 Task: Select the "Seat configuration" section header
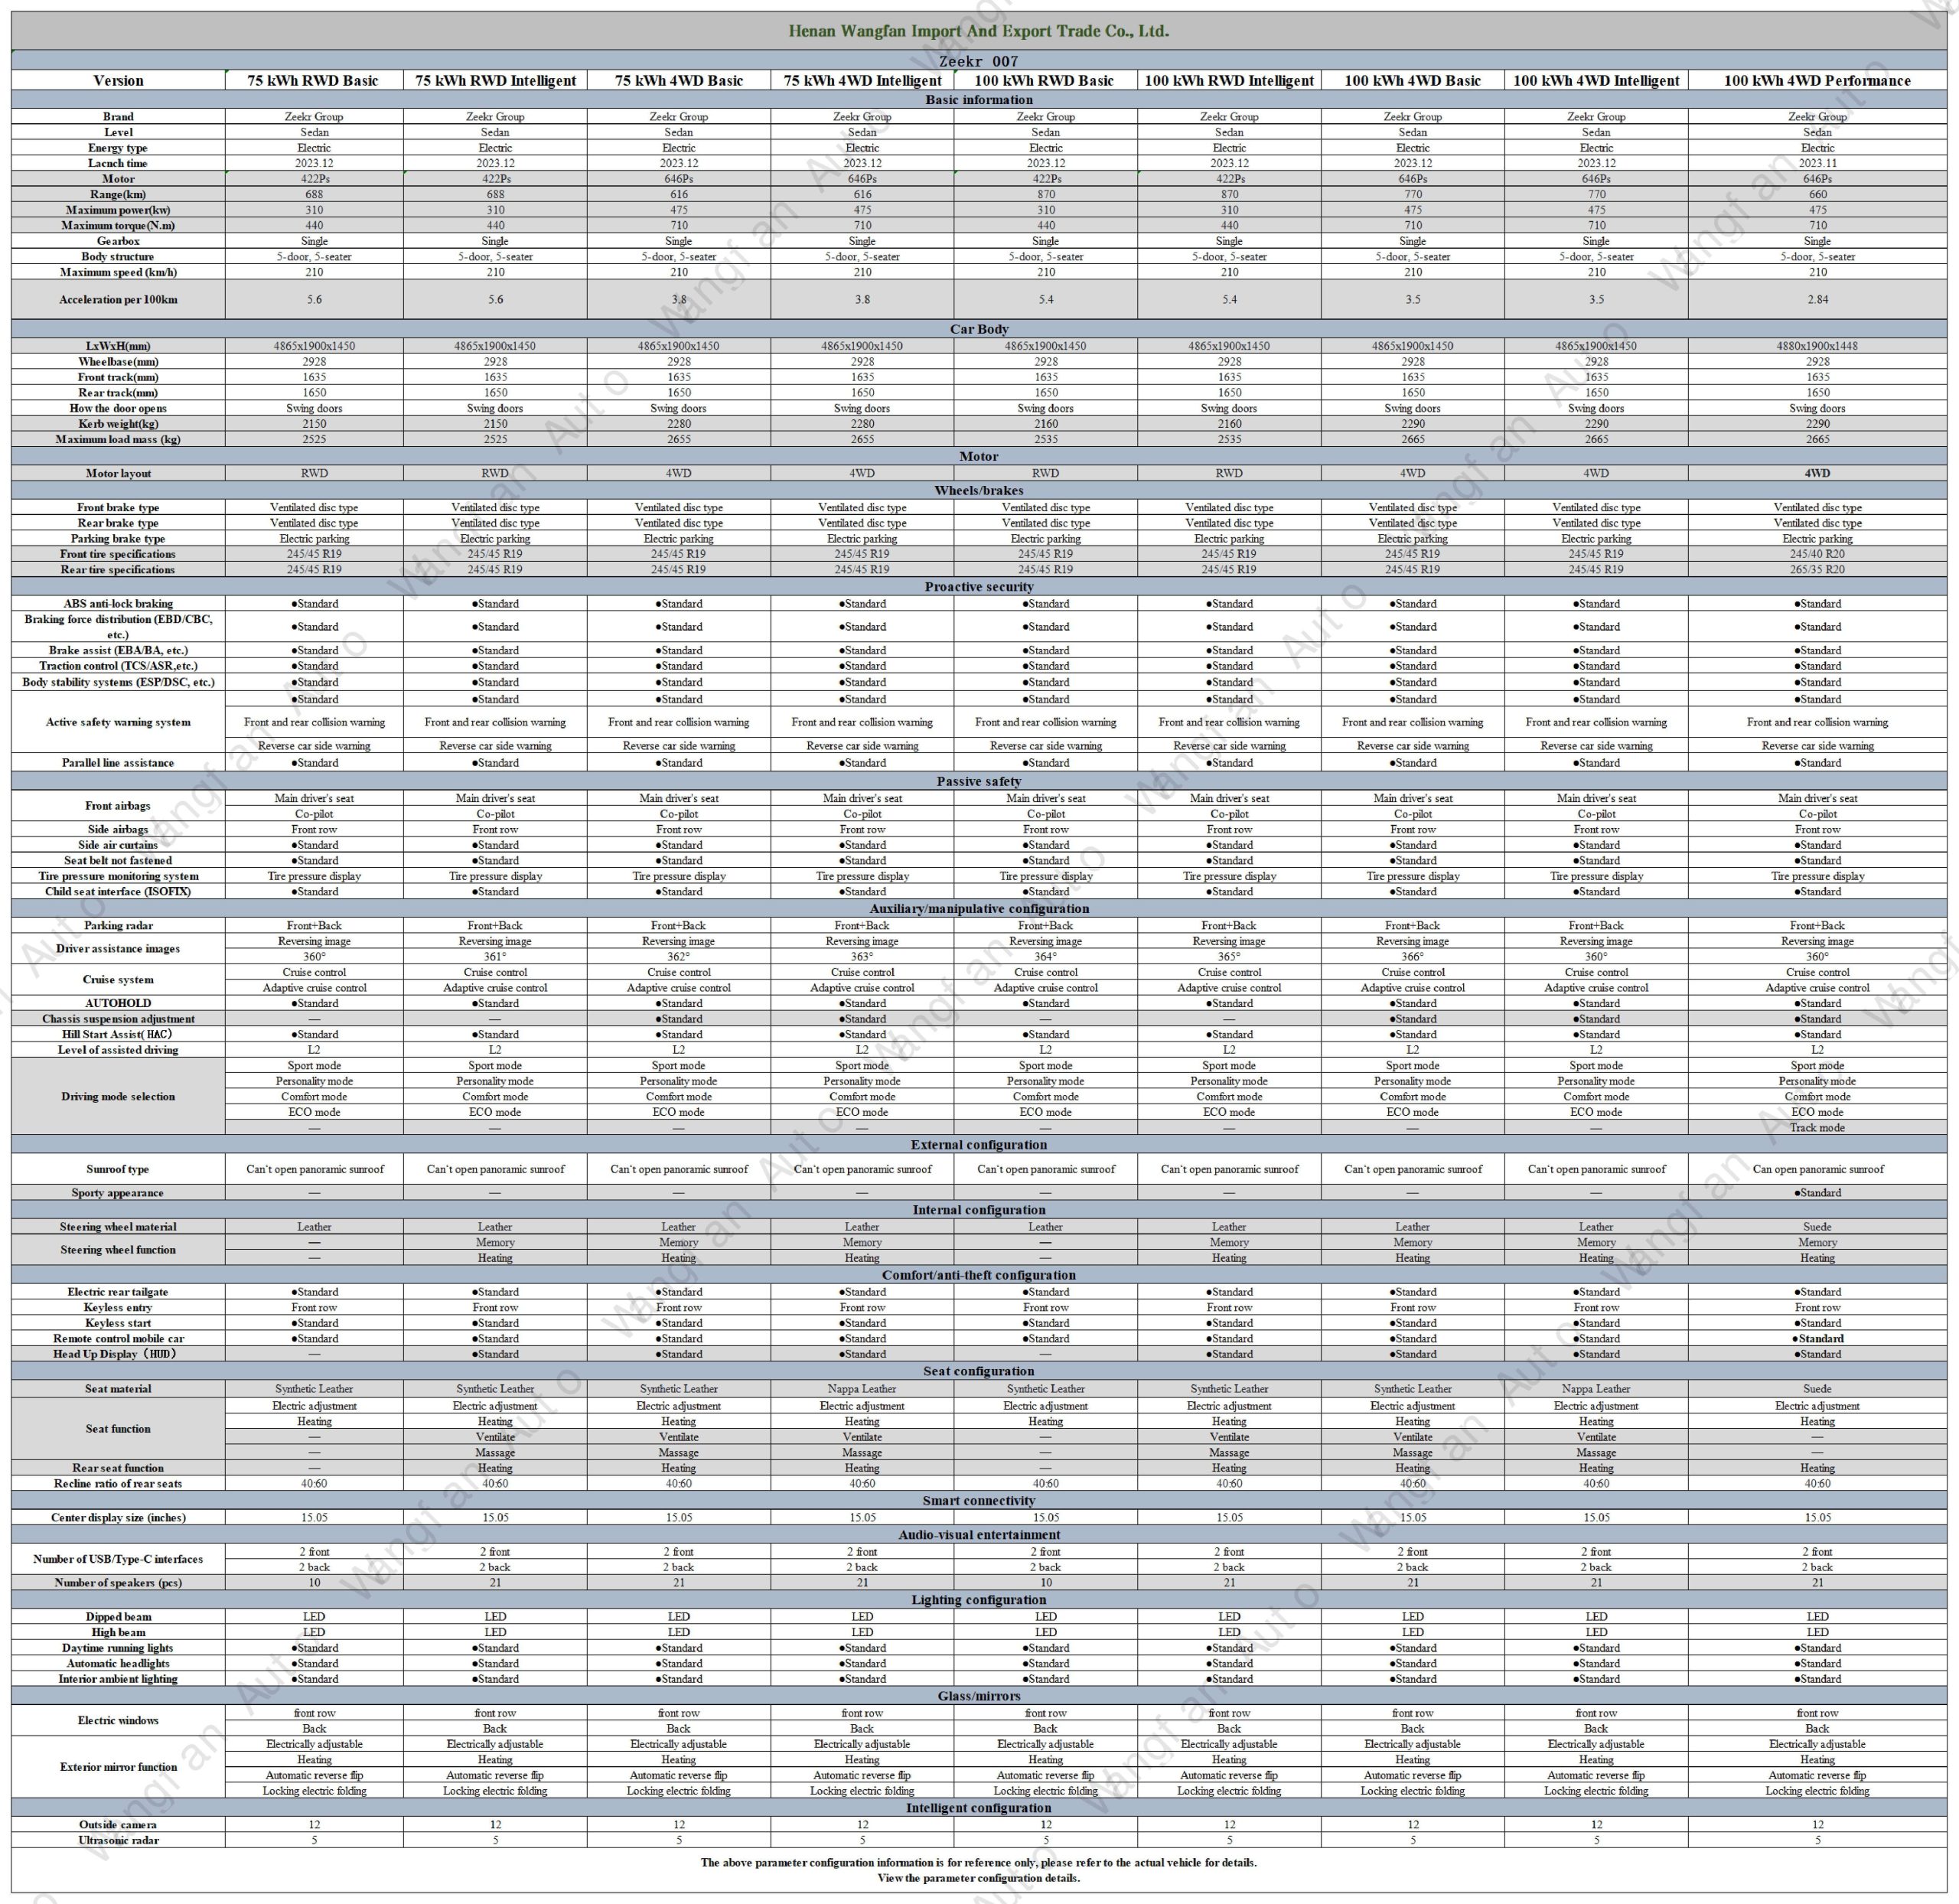(978, 1370)
